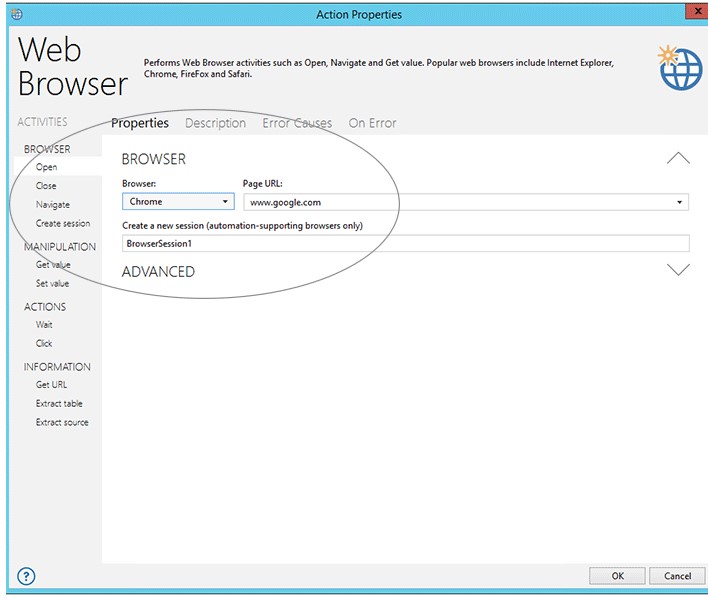Open the Browser dropdown showing Chrome
708x600 pixels.
(x=178, y=201)
